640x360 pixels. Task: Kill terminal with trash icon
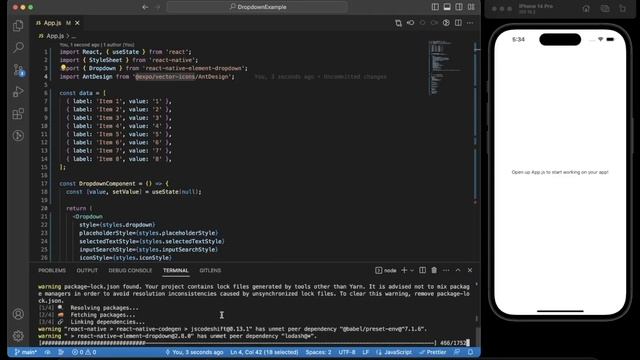pyautogui.click(x=434, y=270)
